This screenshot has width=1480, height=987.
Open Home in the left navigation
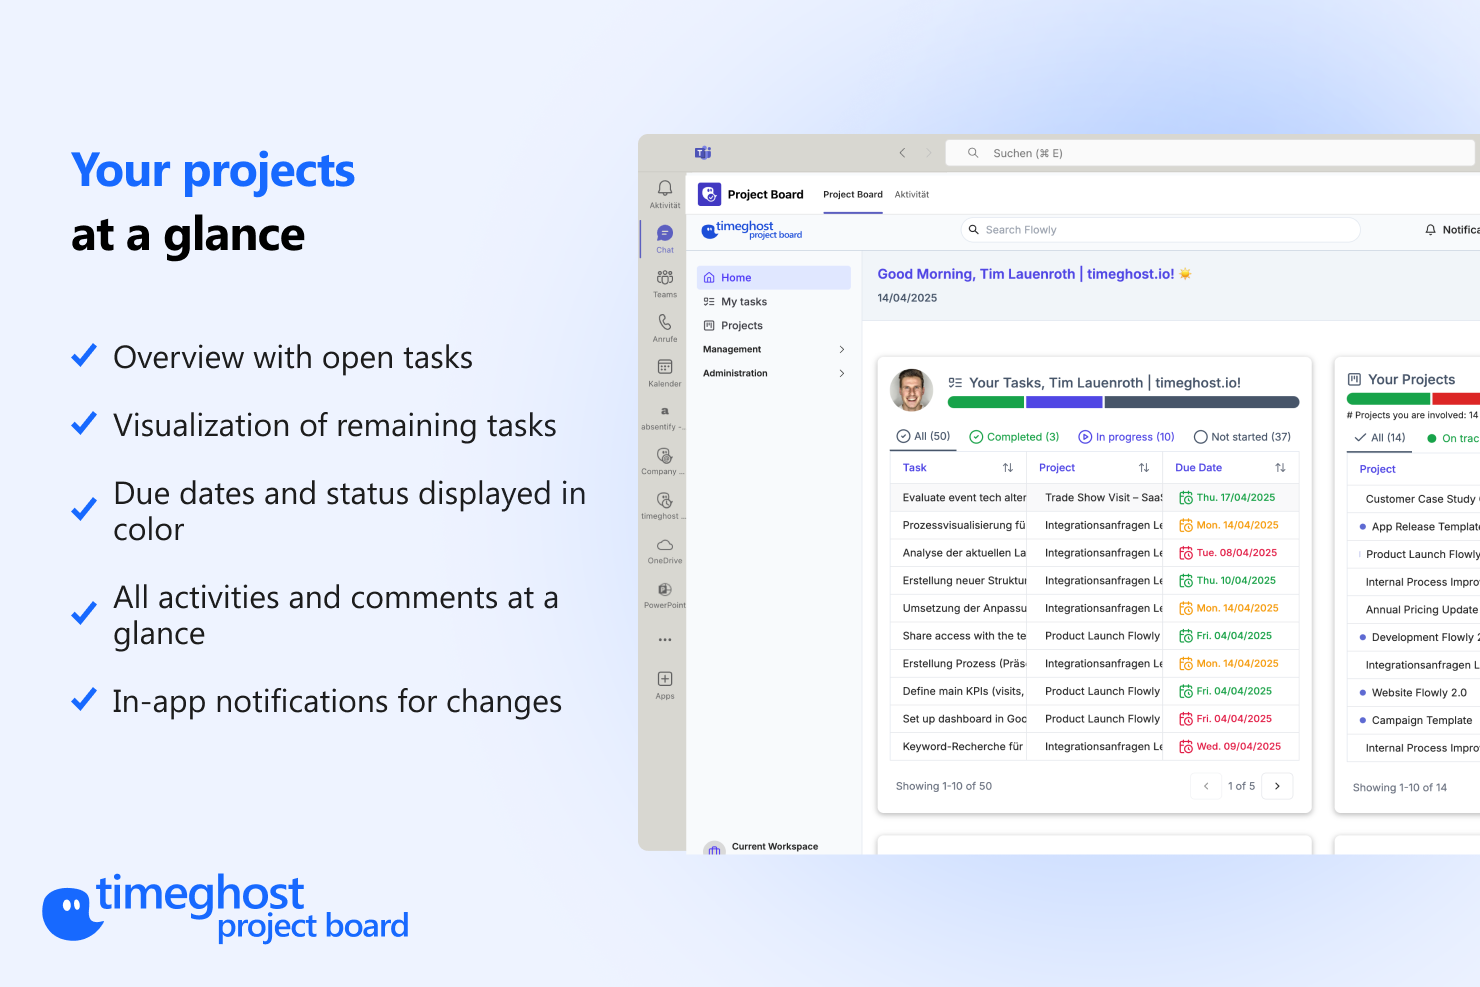[774, 277]
